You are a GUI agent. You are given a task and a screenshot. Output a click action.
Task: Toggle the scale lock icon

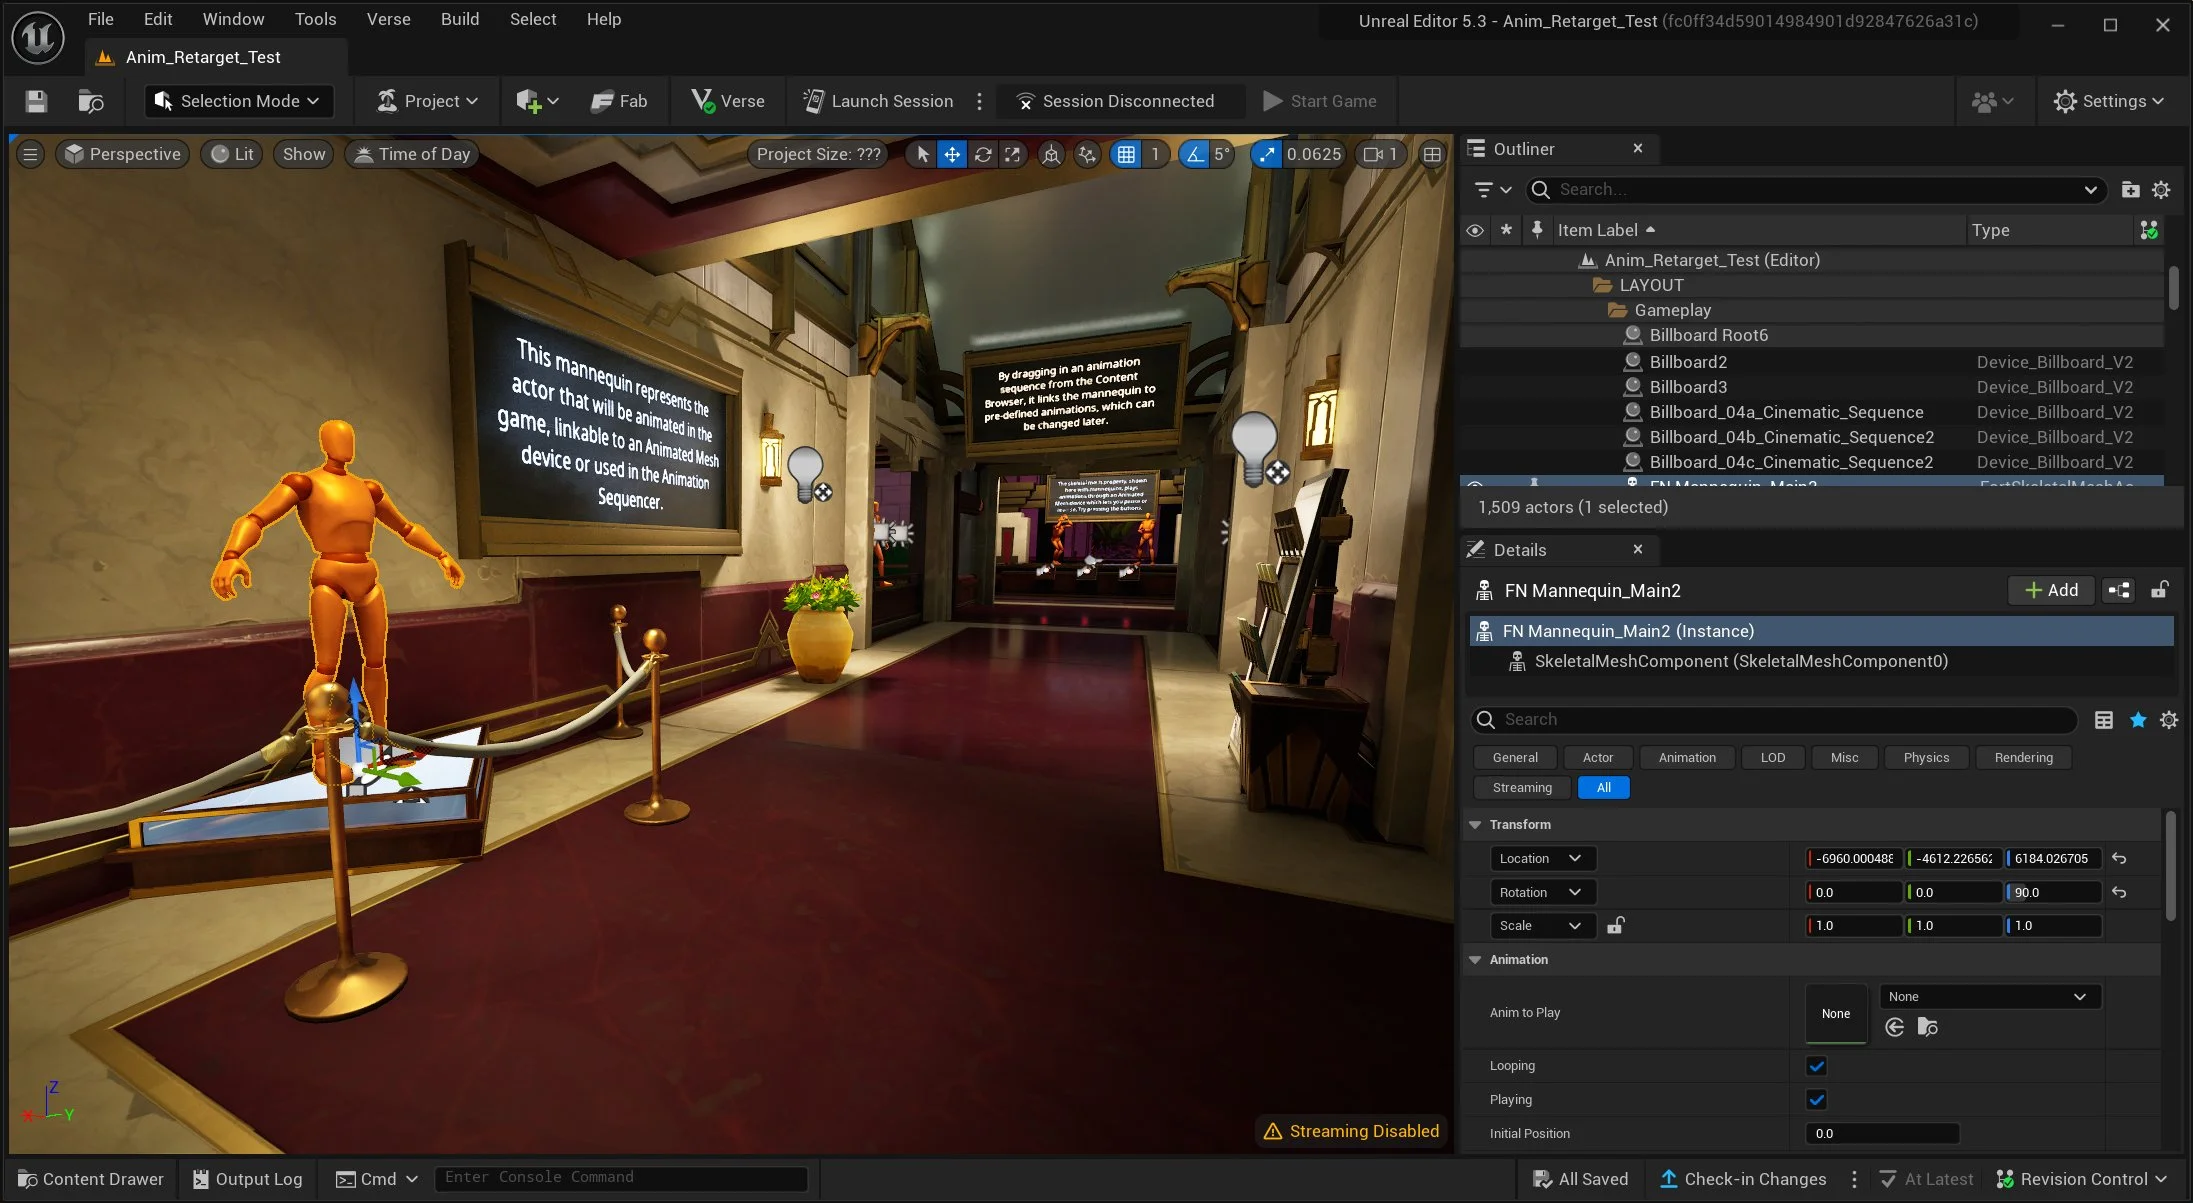tap(1615, 926)
